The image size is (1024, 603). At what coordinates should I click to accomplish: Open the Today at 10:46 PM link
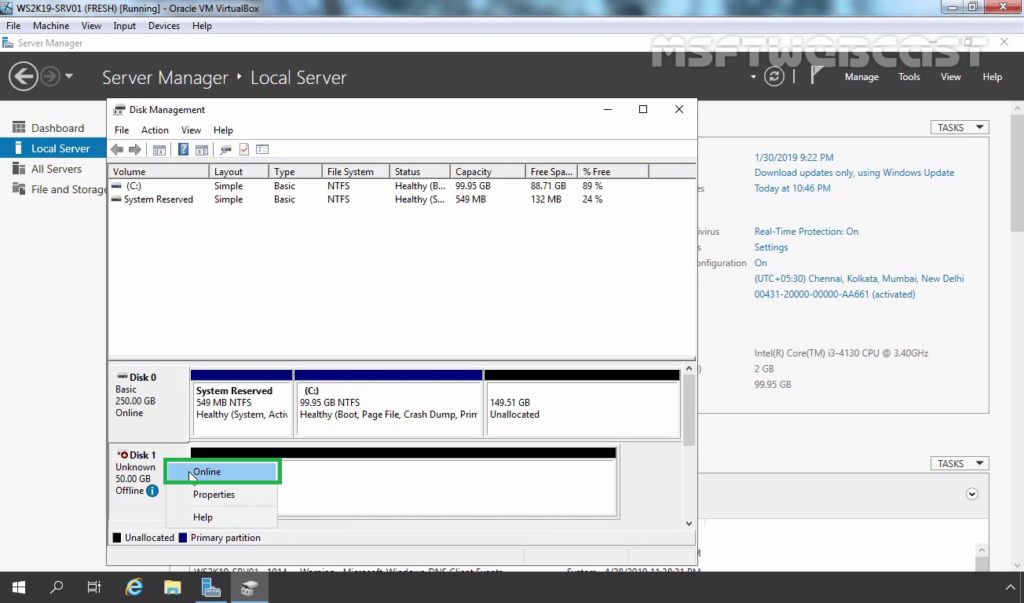(x=792, y=188)
